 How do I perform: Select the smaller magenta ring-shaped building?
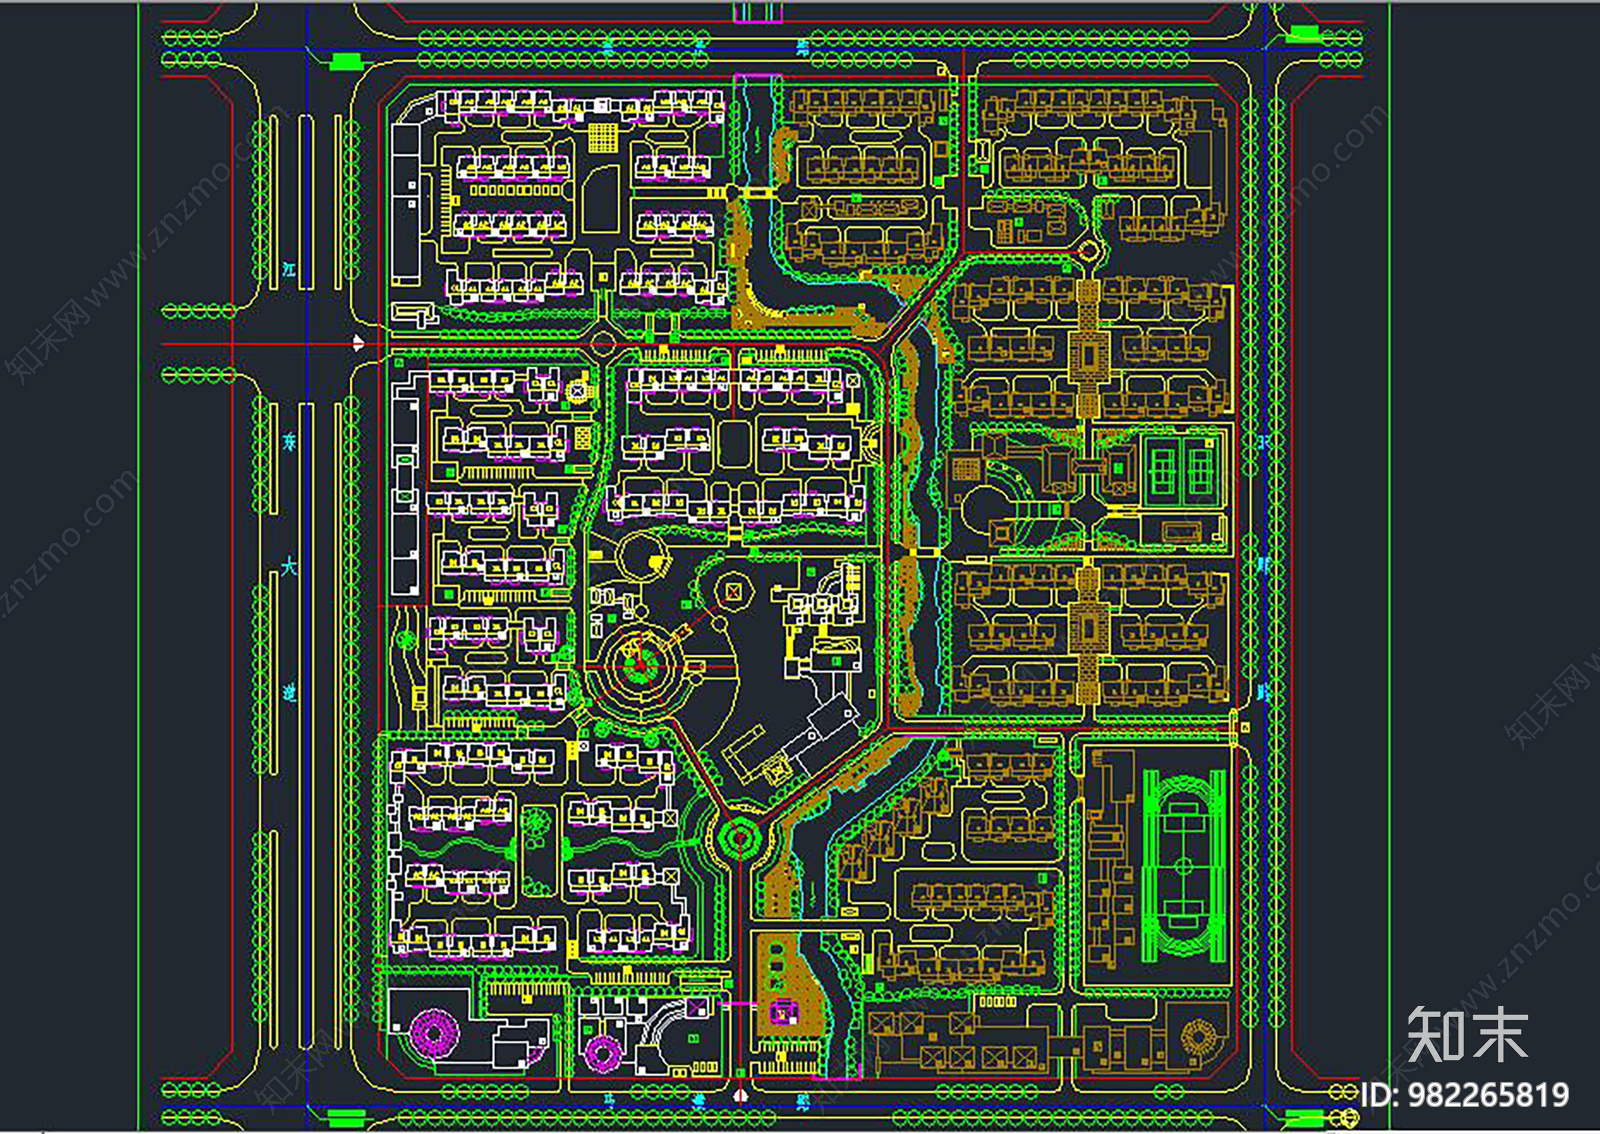[603, 1052]
